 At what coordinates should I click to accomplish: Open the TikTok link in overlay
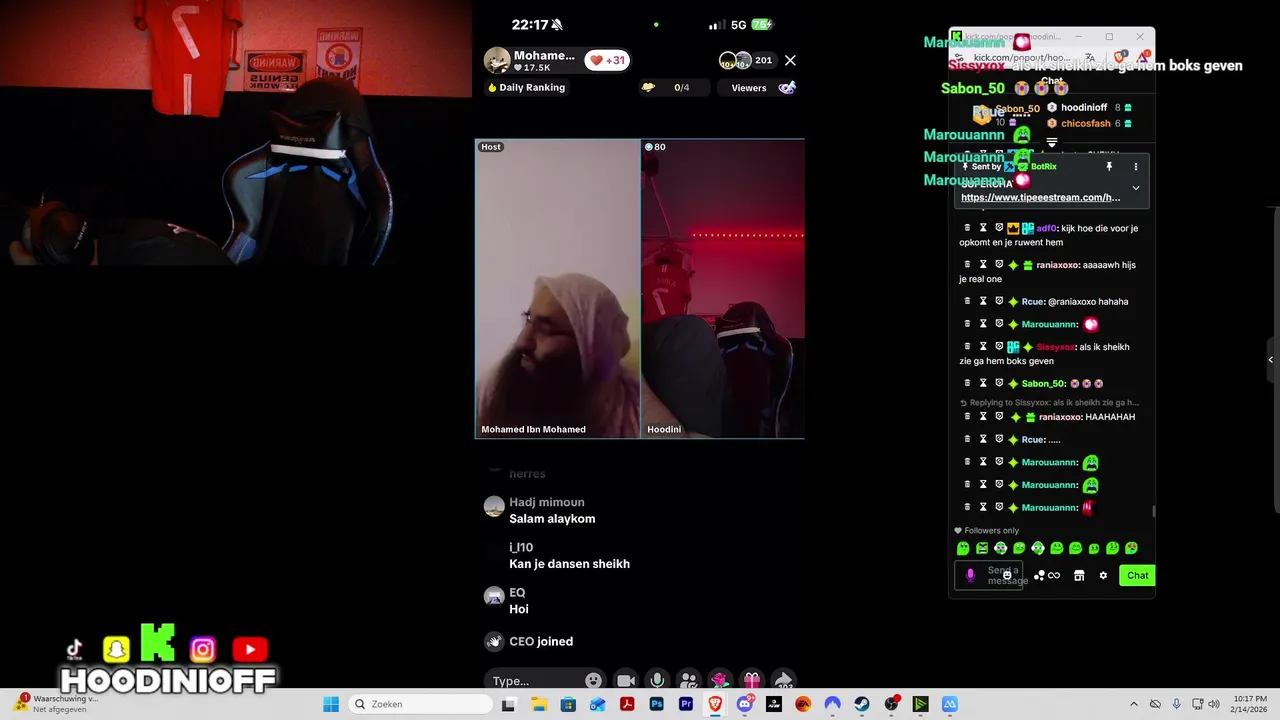point(75,650)
